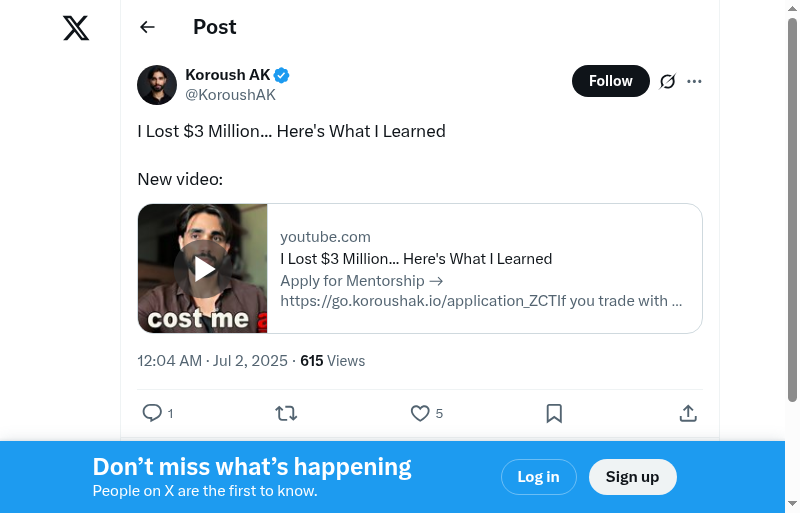Like the post with heart icon
Screen dimensions: 800x513
(420, 413)
